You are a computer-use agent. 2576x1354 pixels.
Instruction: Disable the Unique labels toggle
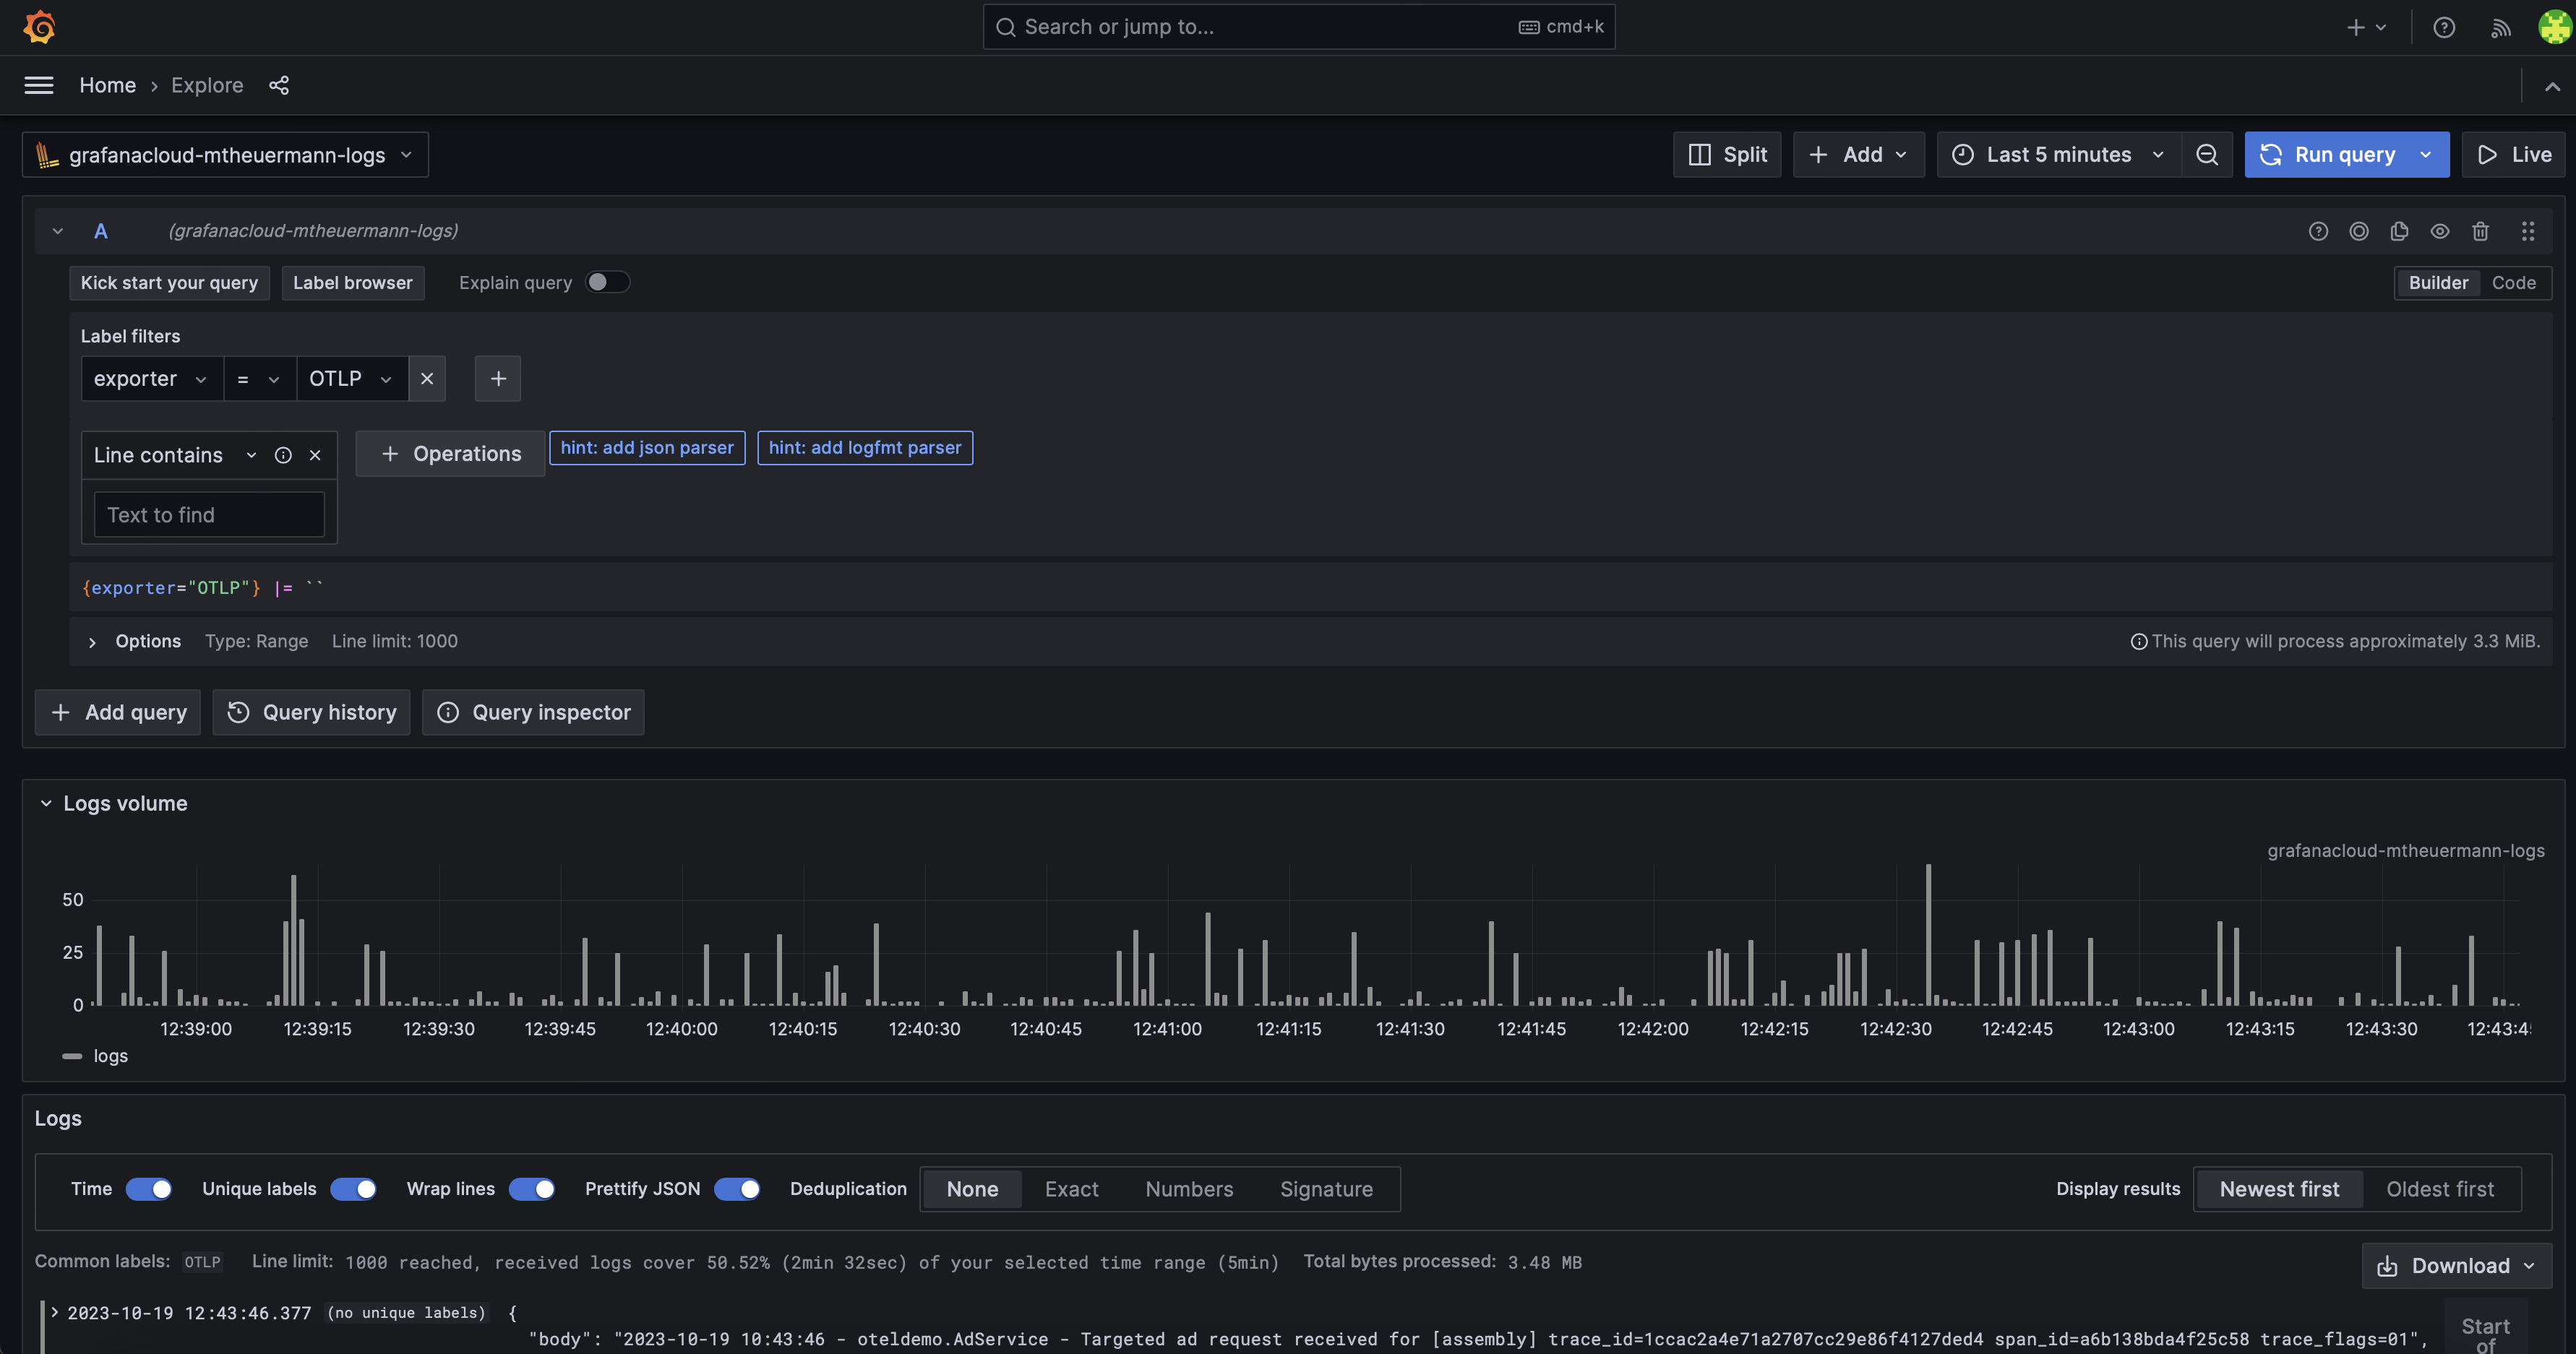click(353, 1188)
